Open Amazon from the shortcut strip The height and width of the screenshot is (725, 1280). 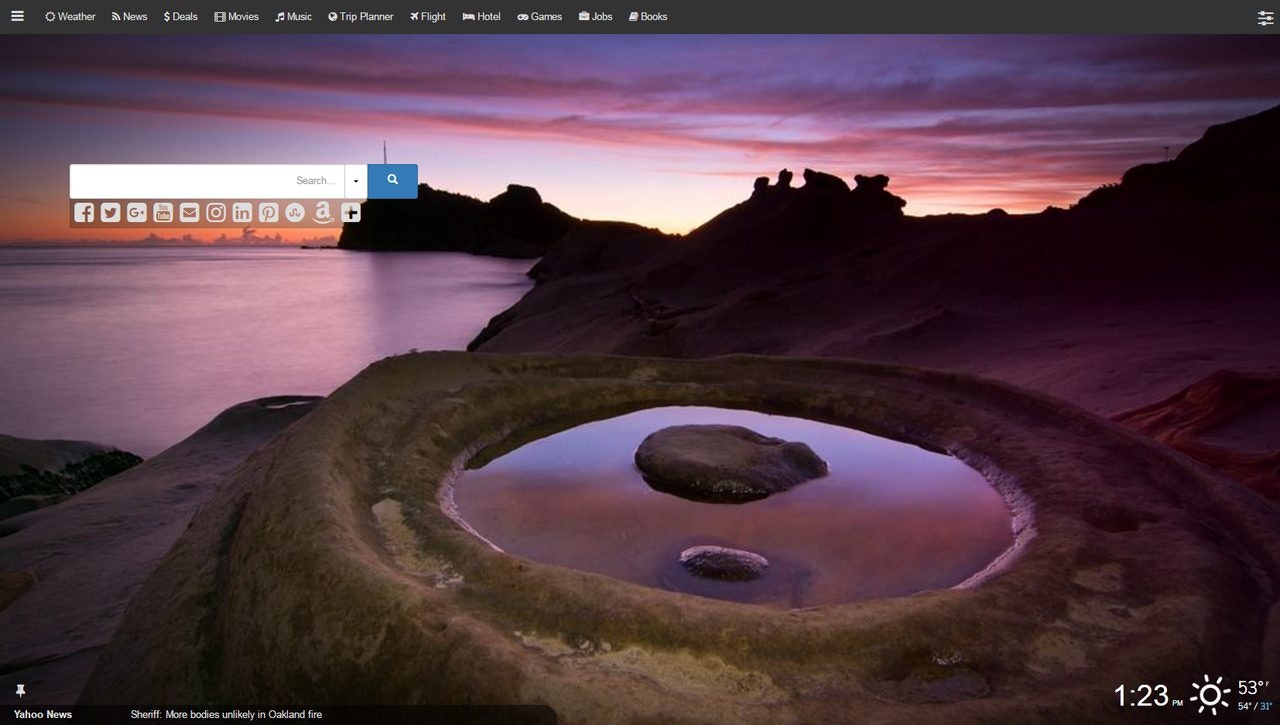pyautogui.click(x=322, y=212)
